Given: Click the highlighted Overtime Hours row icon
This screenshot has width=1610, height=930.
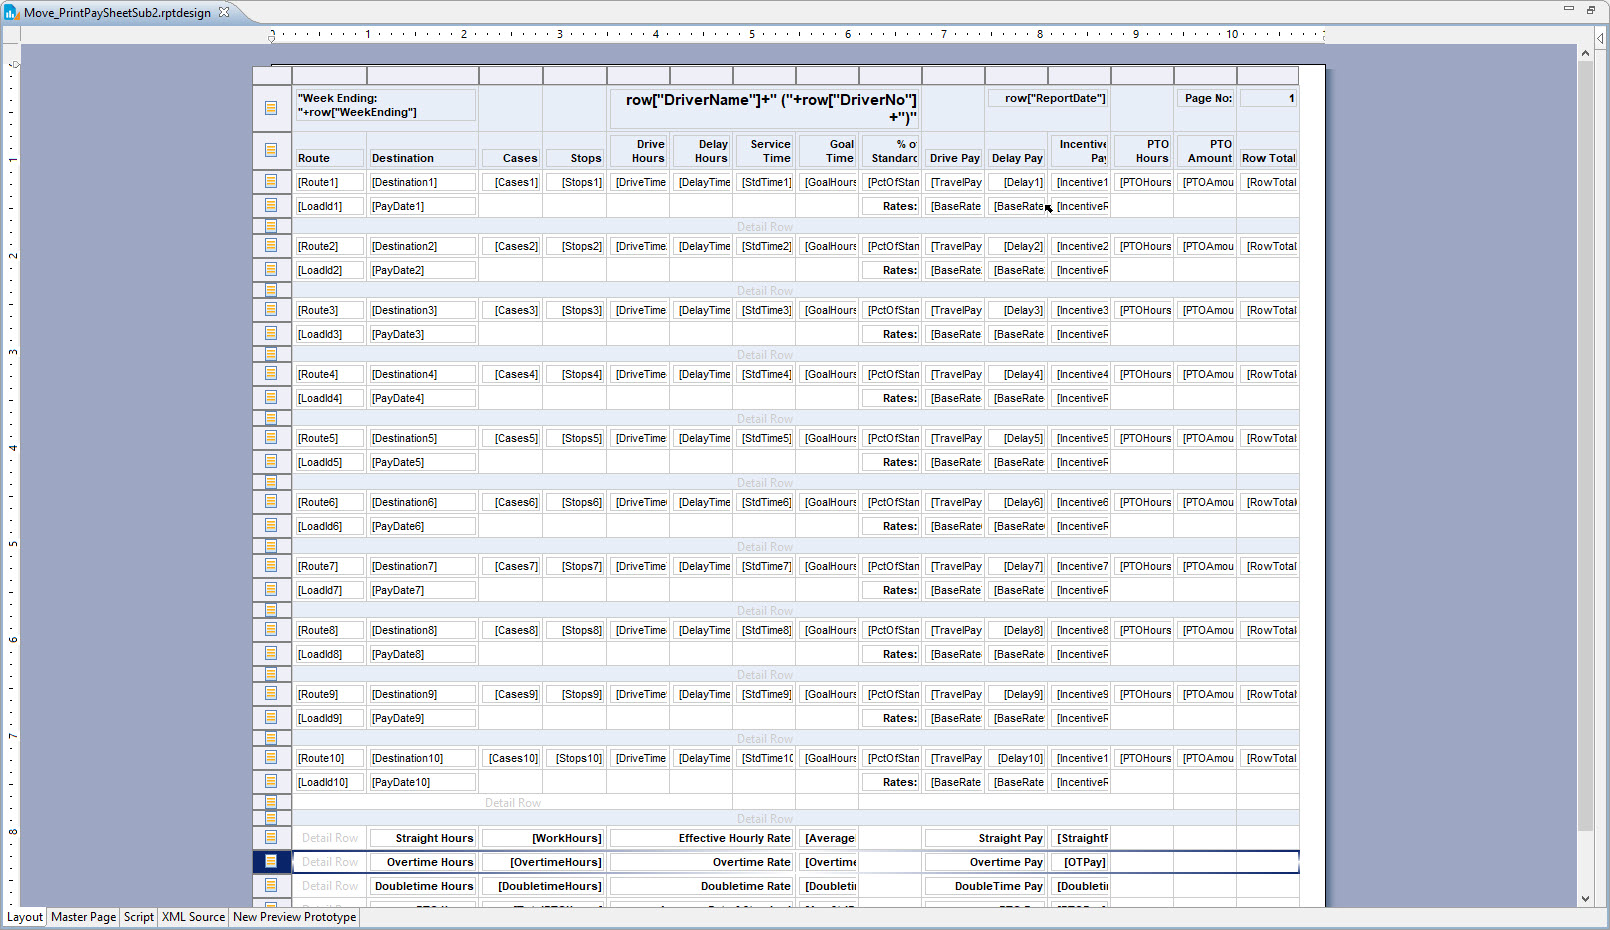Looking at the screenshot, I should (271, 861).
